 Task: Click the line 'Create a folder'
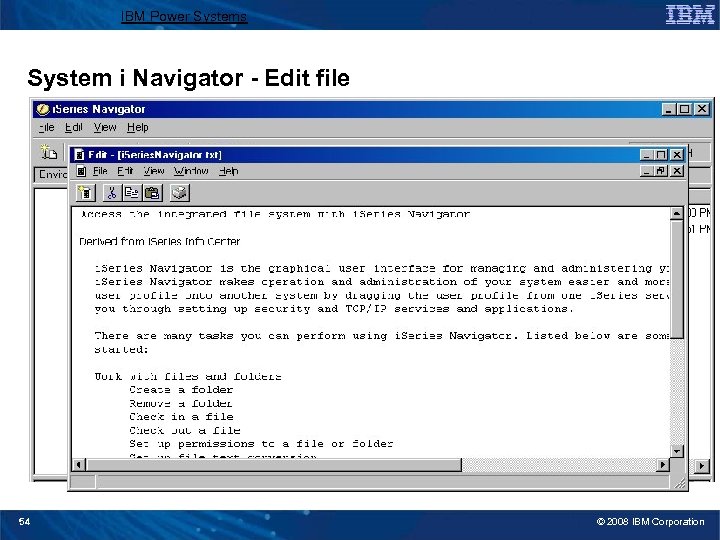click(x=181, y=390)
